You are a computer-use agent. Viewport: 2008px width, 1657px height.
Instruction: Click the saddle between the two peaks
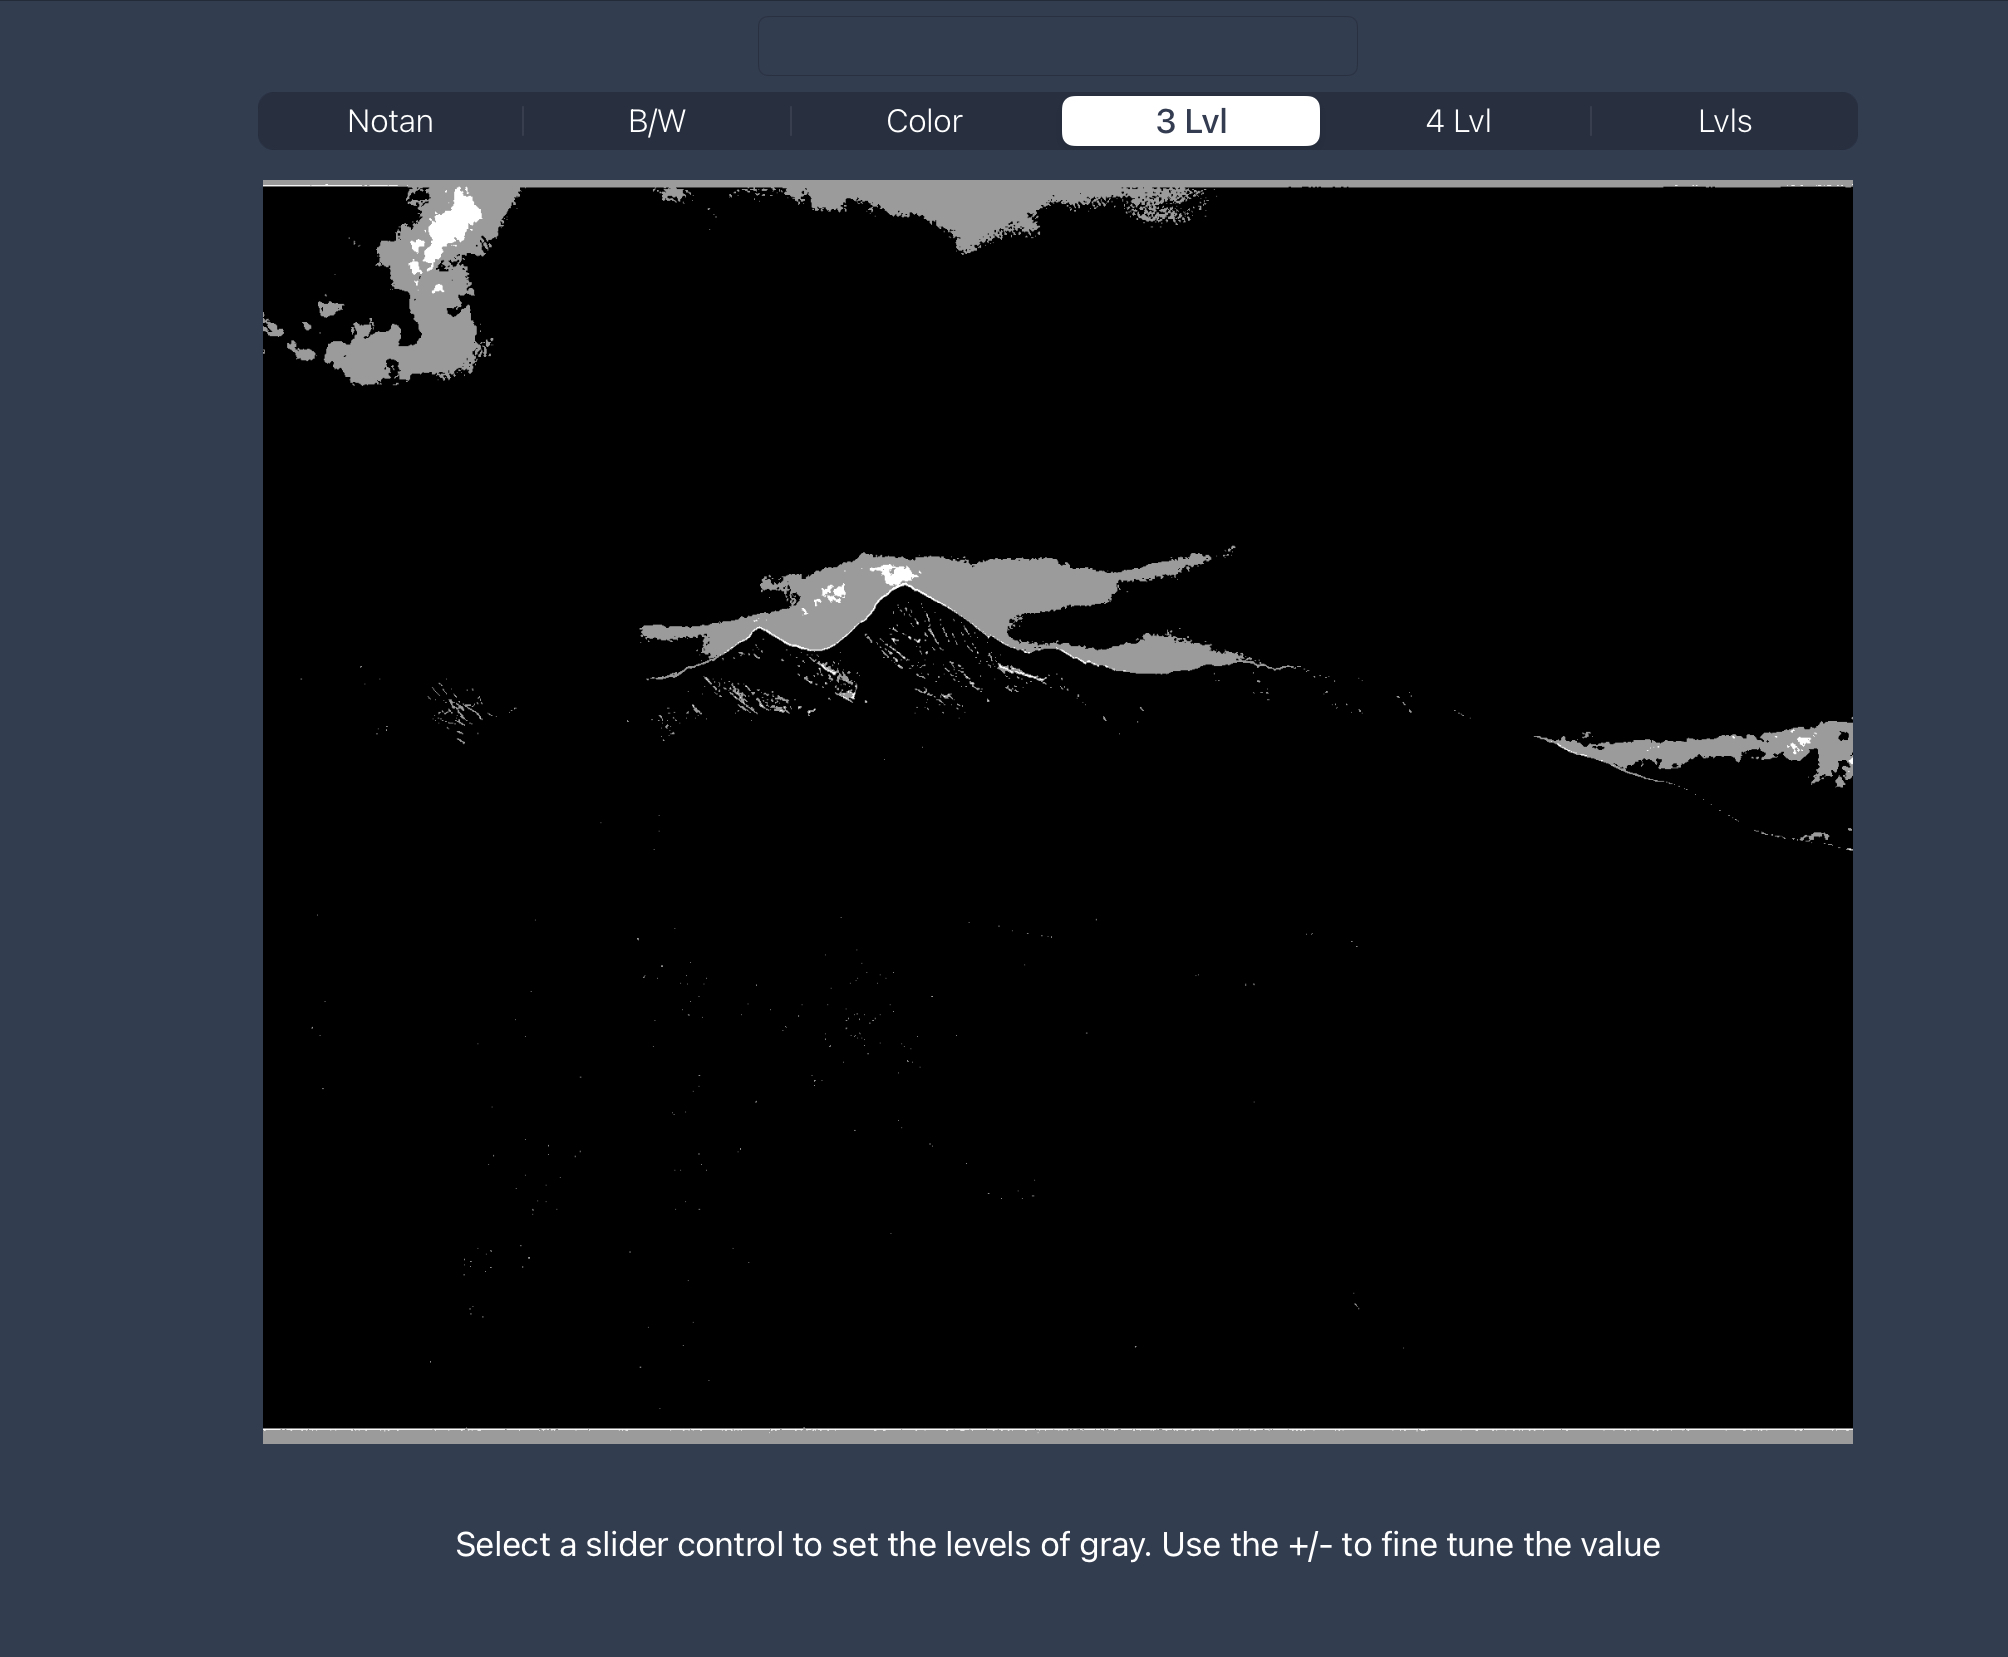822,649
